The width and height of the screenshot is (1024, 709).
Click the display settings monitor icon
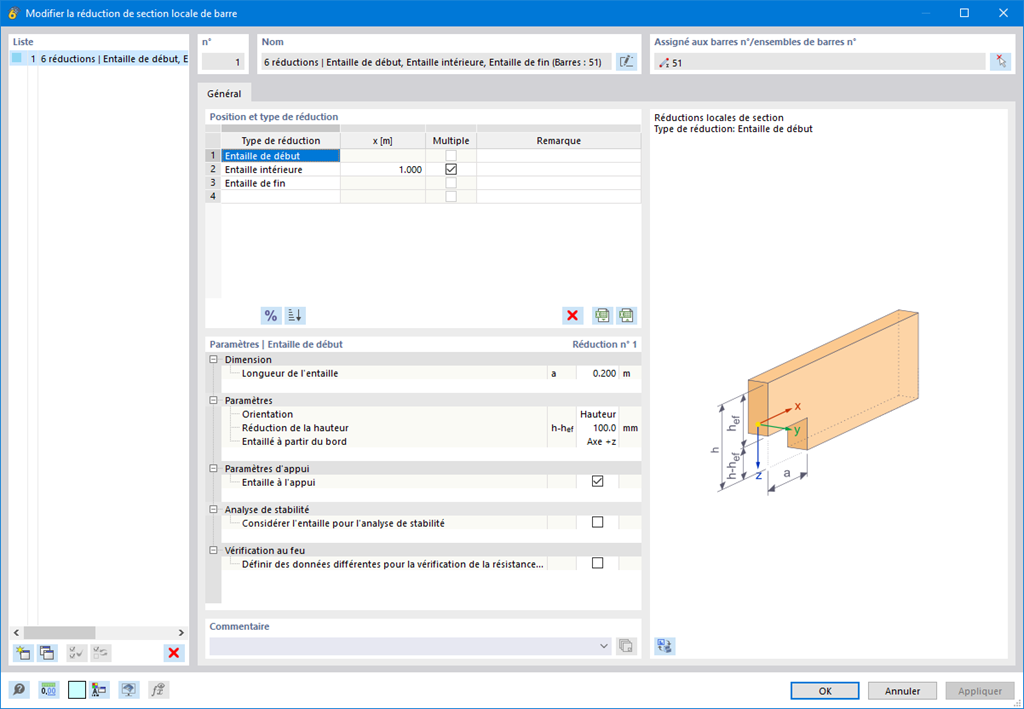point(129,690)
